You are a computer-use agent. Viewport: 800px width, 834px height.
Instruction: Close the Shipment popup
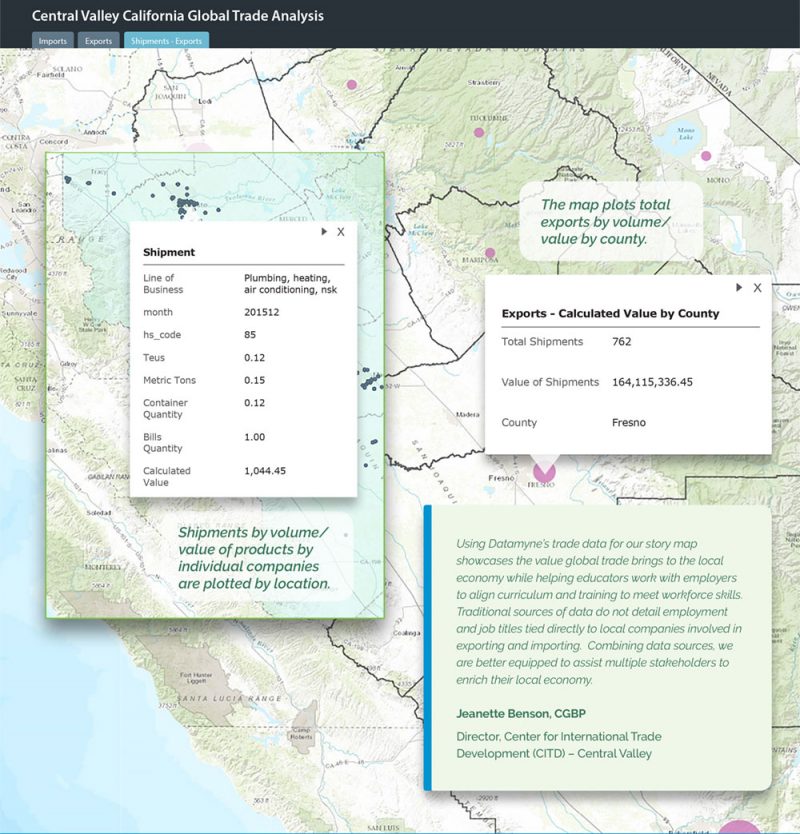coord(341,232)
